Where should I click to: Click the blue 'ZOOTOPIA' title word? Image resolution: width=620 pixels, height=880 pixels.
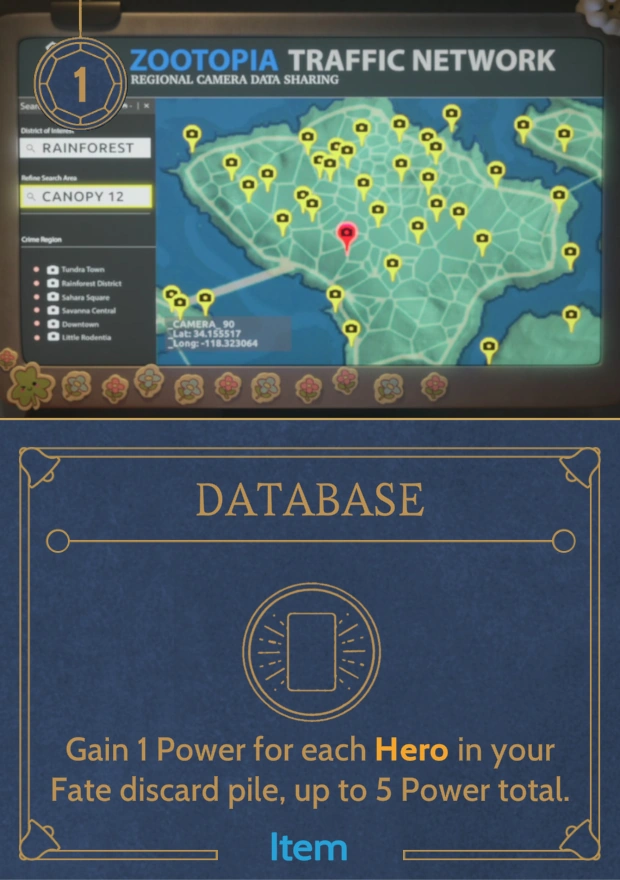[x=204, y=61]
